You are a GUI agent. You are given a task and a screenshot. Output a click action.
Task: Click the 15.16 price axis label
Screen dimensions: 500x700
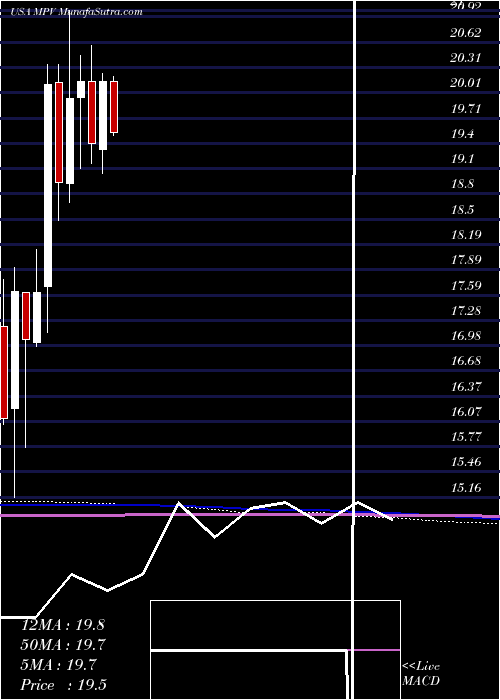[x=466, y=487]
